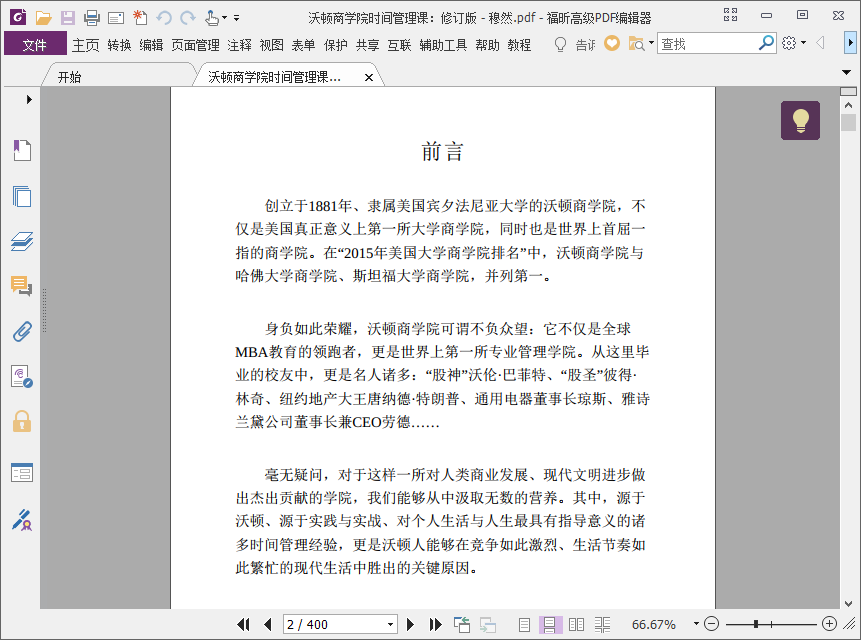861x640 pixels.
Task: Click the 前言 heading text
Action: [443, 151]
